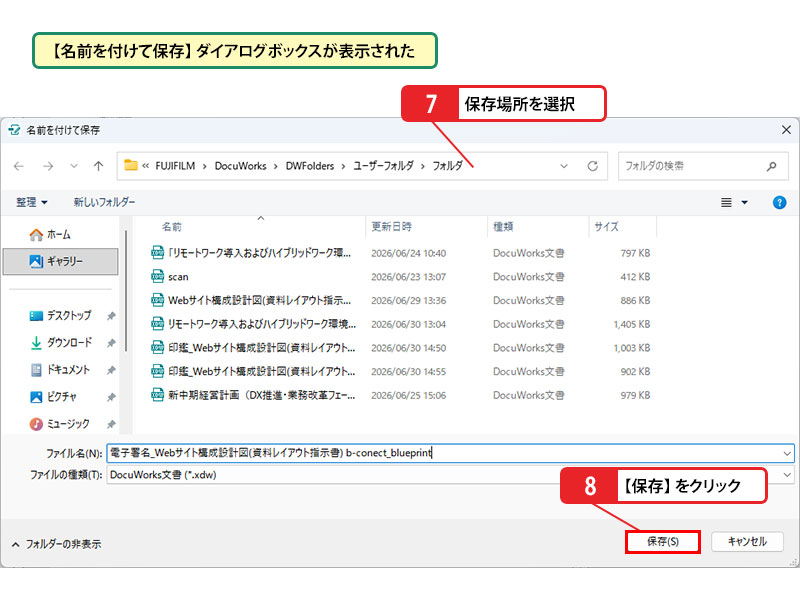Click the 保存(S) button

coord(662,542)
